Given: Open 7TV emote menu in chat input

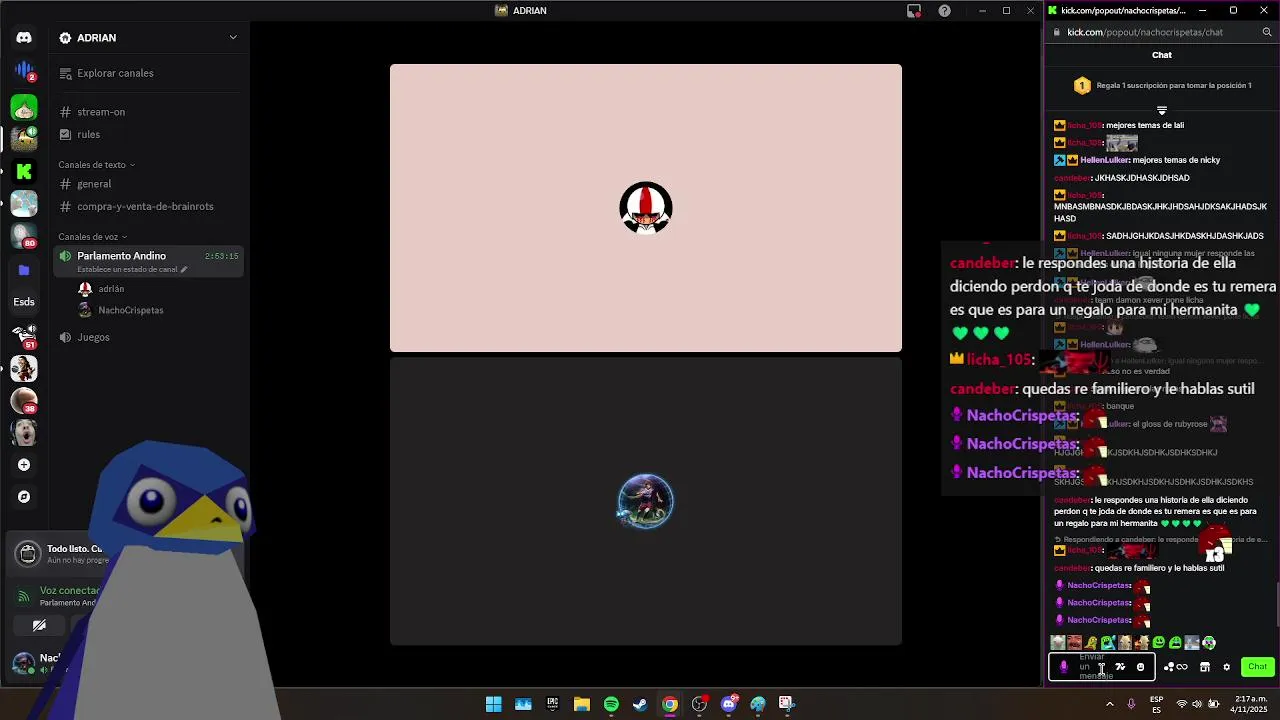Looking at the screenshot, I should pyautogui.click(x=1120, y=667).
